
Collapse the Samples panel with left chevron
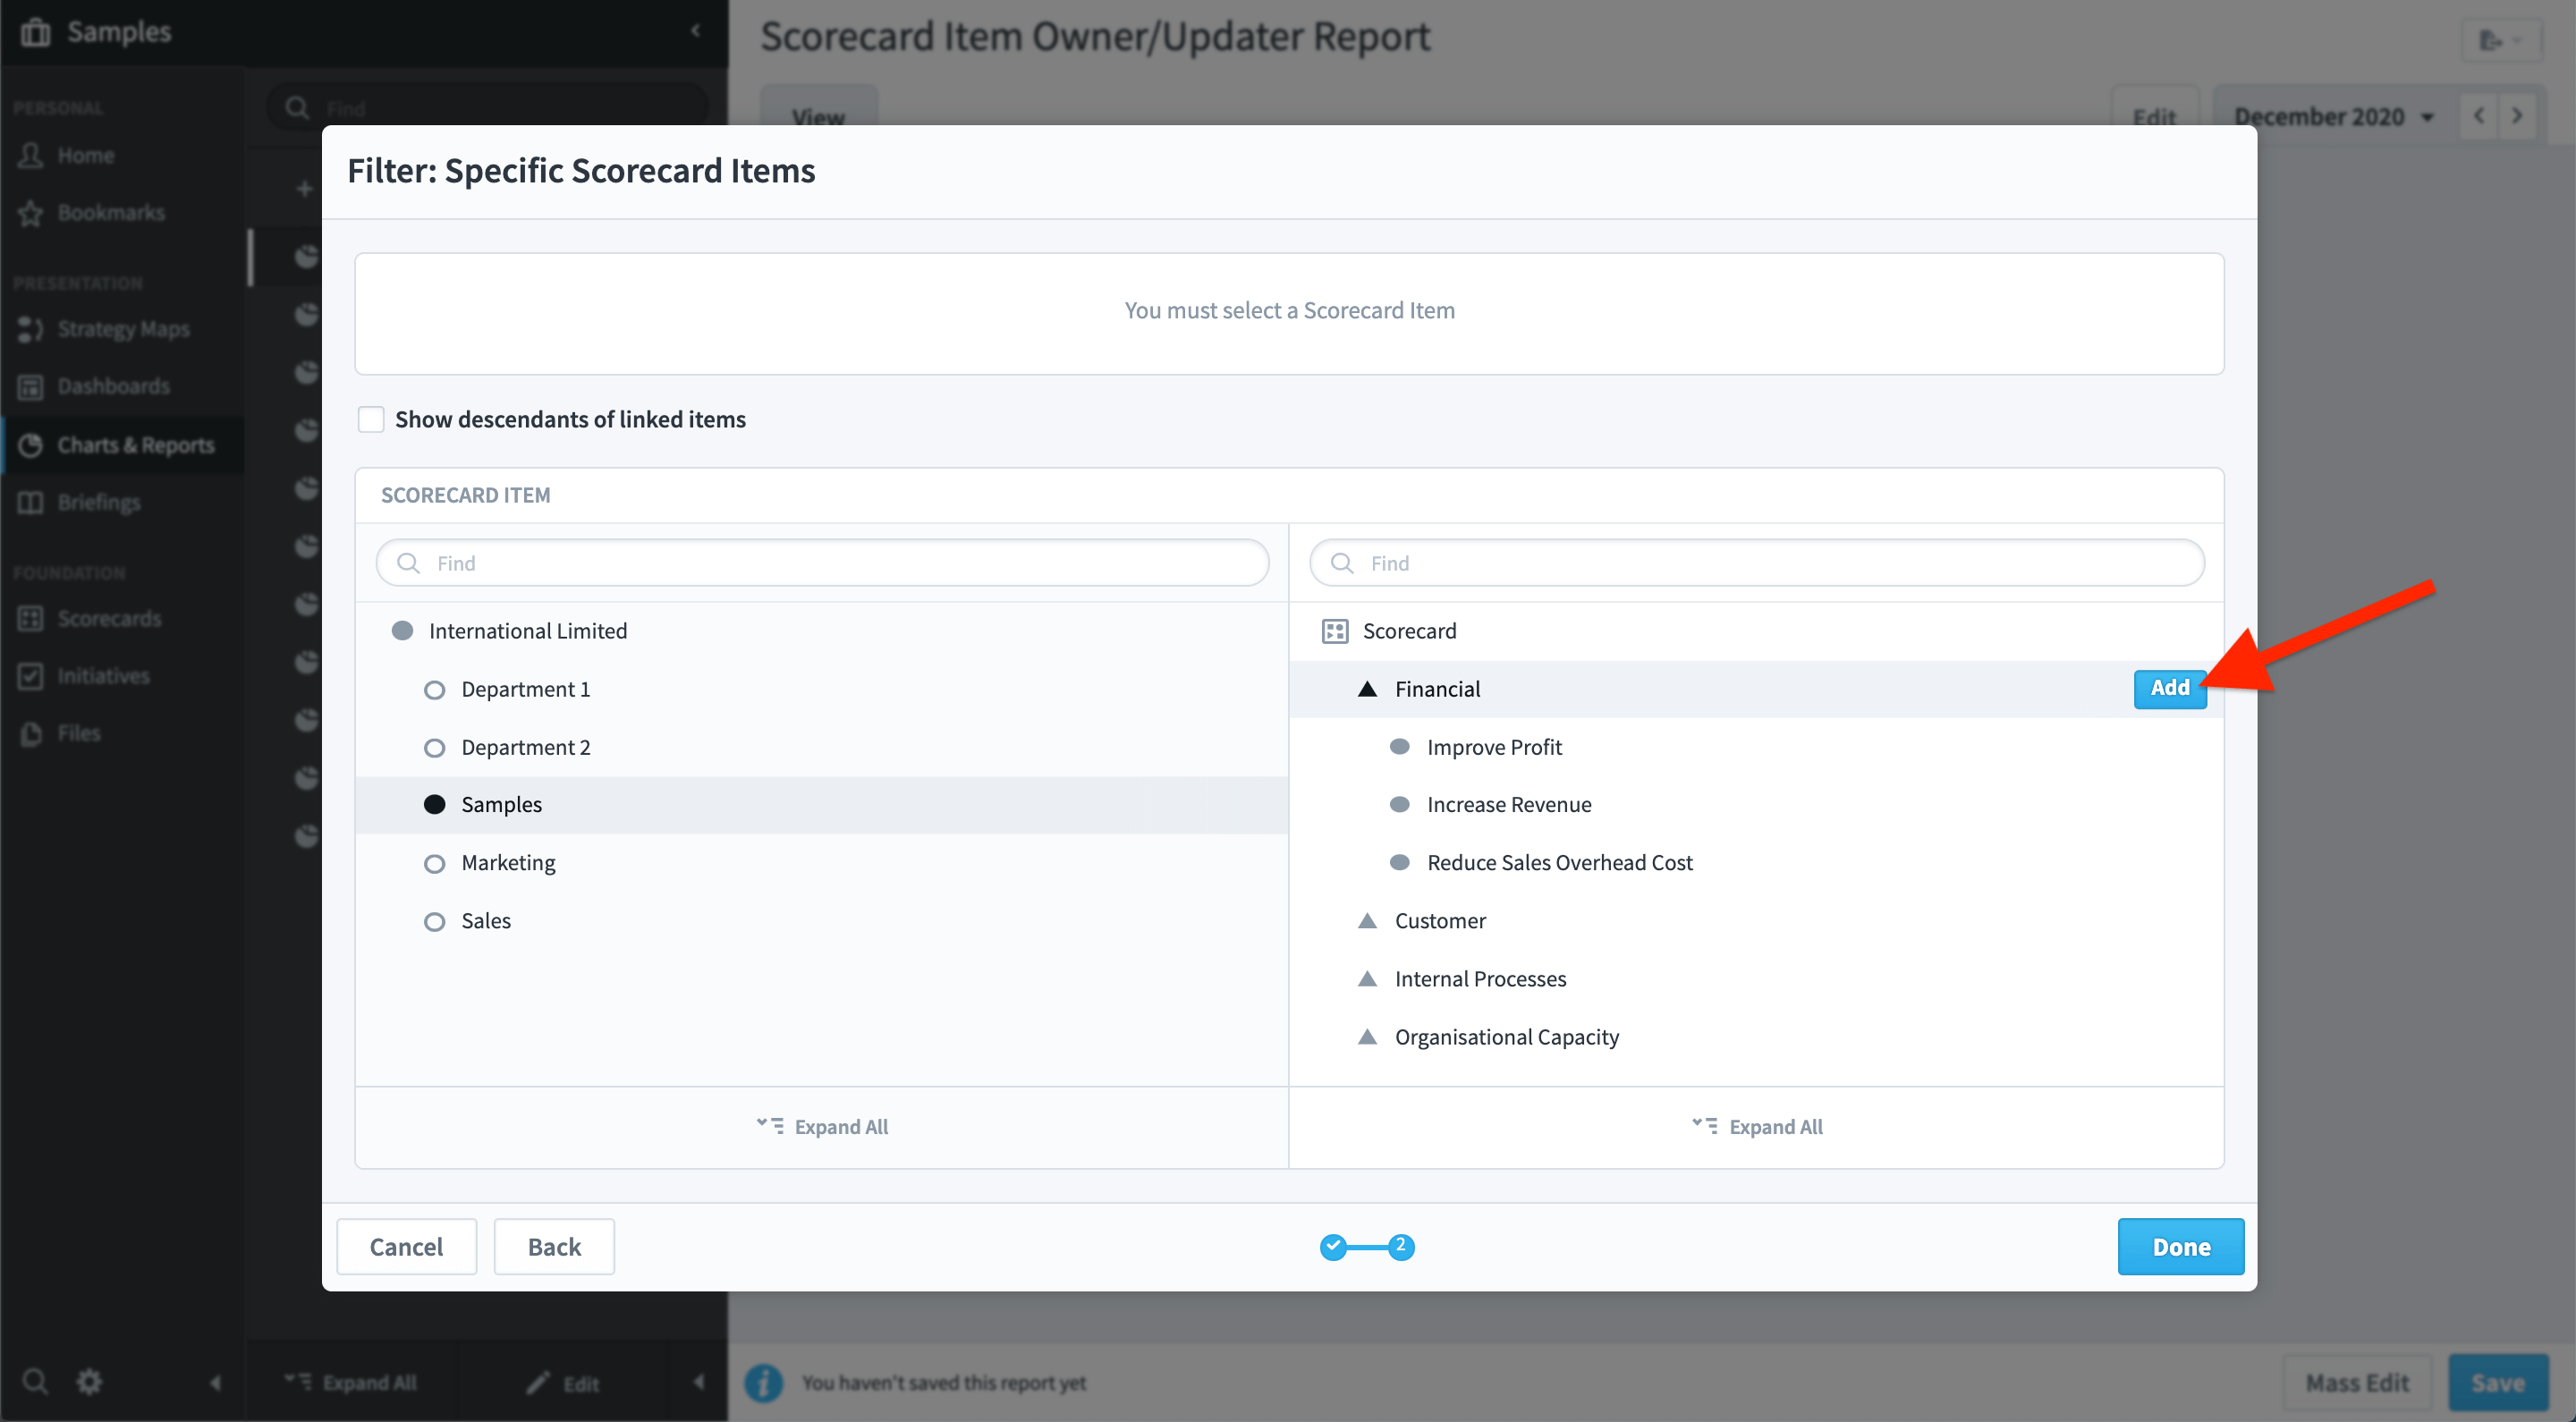pos(695,31)
